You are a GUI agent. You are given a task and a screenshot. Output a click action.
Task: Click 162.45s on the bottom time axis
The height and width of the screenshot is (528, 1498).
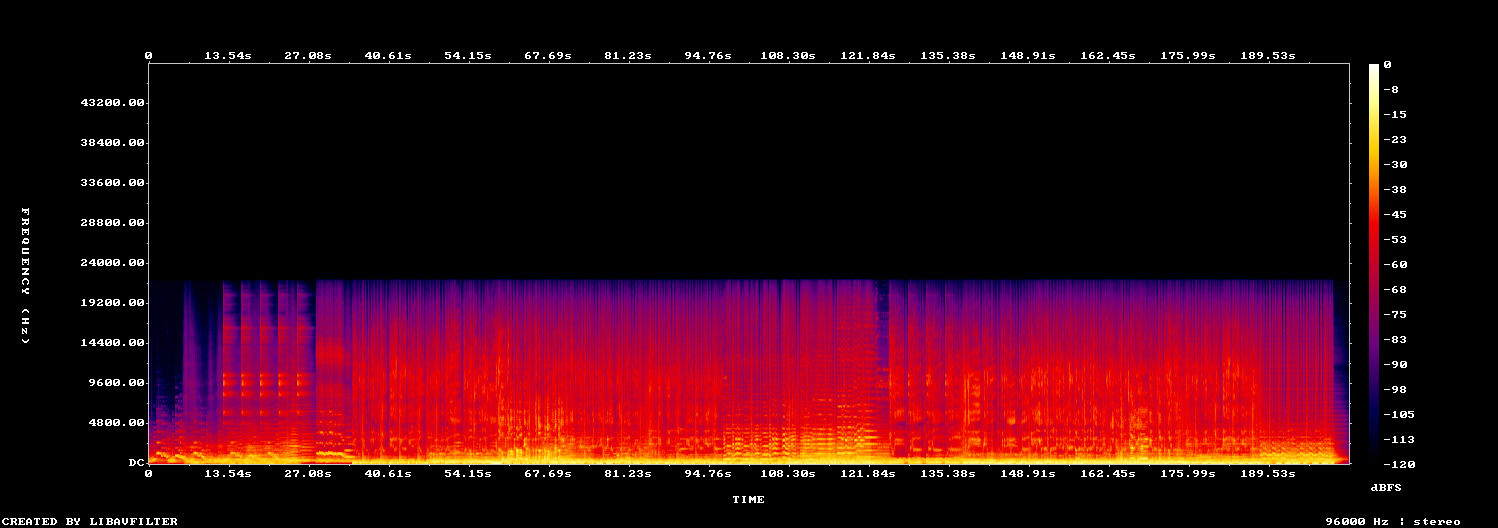pos(1108,473)
